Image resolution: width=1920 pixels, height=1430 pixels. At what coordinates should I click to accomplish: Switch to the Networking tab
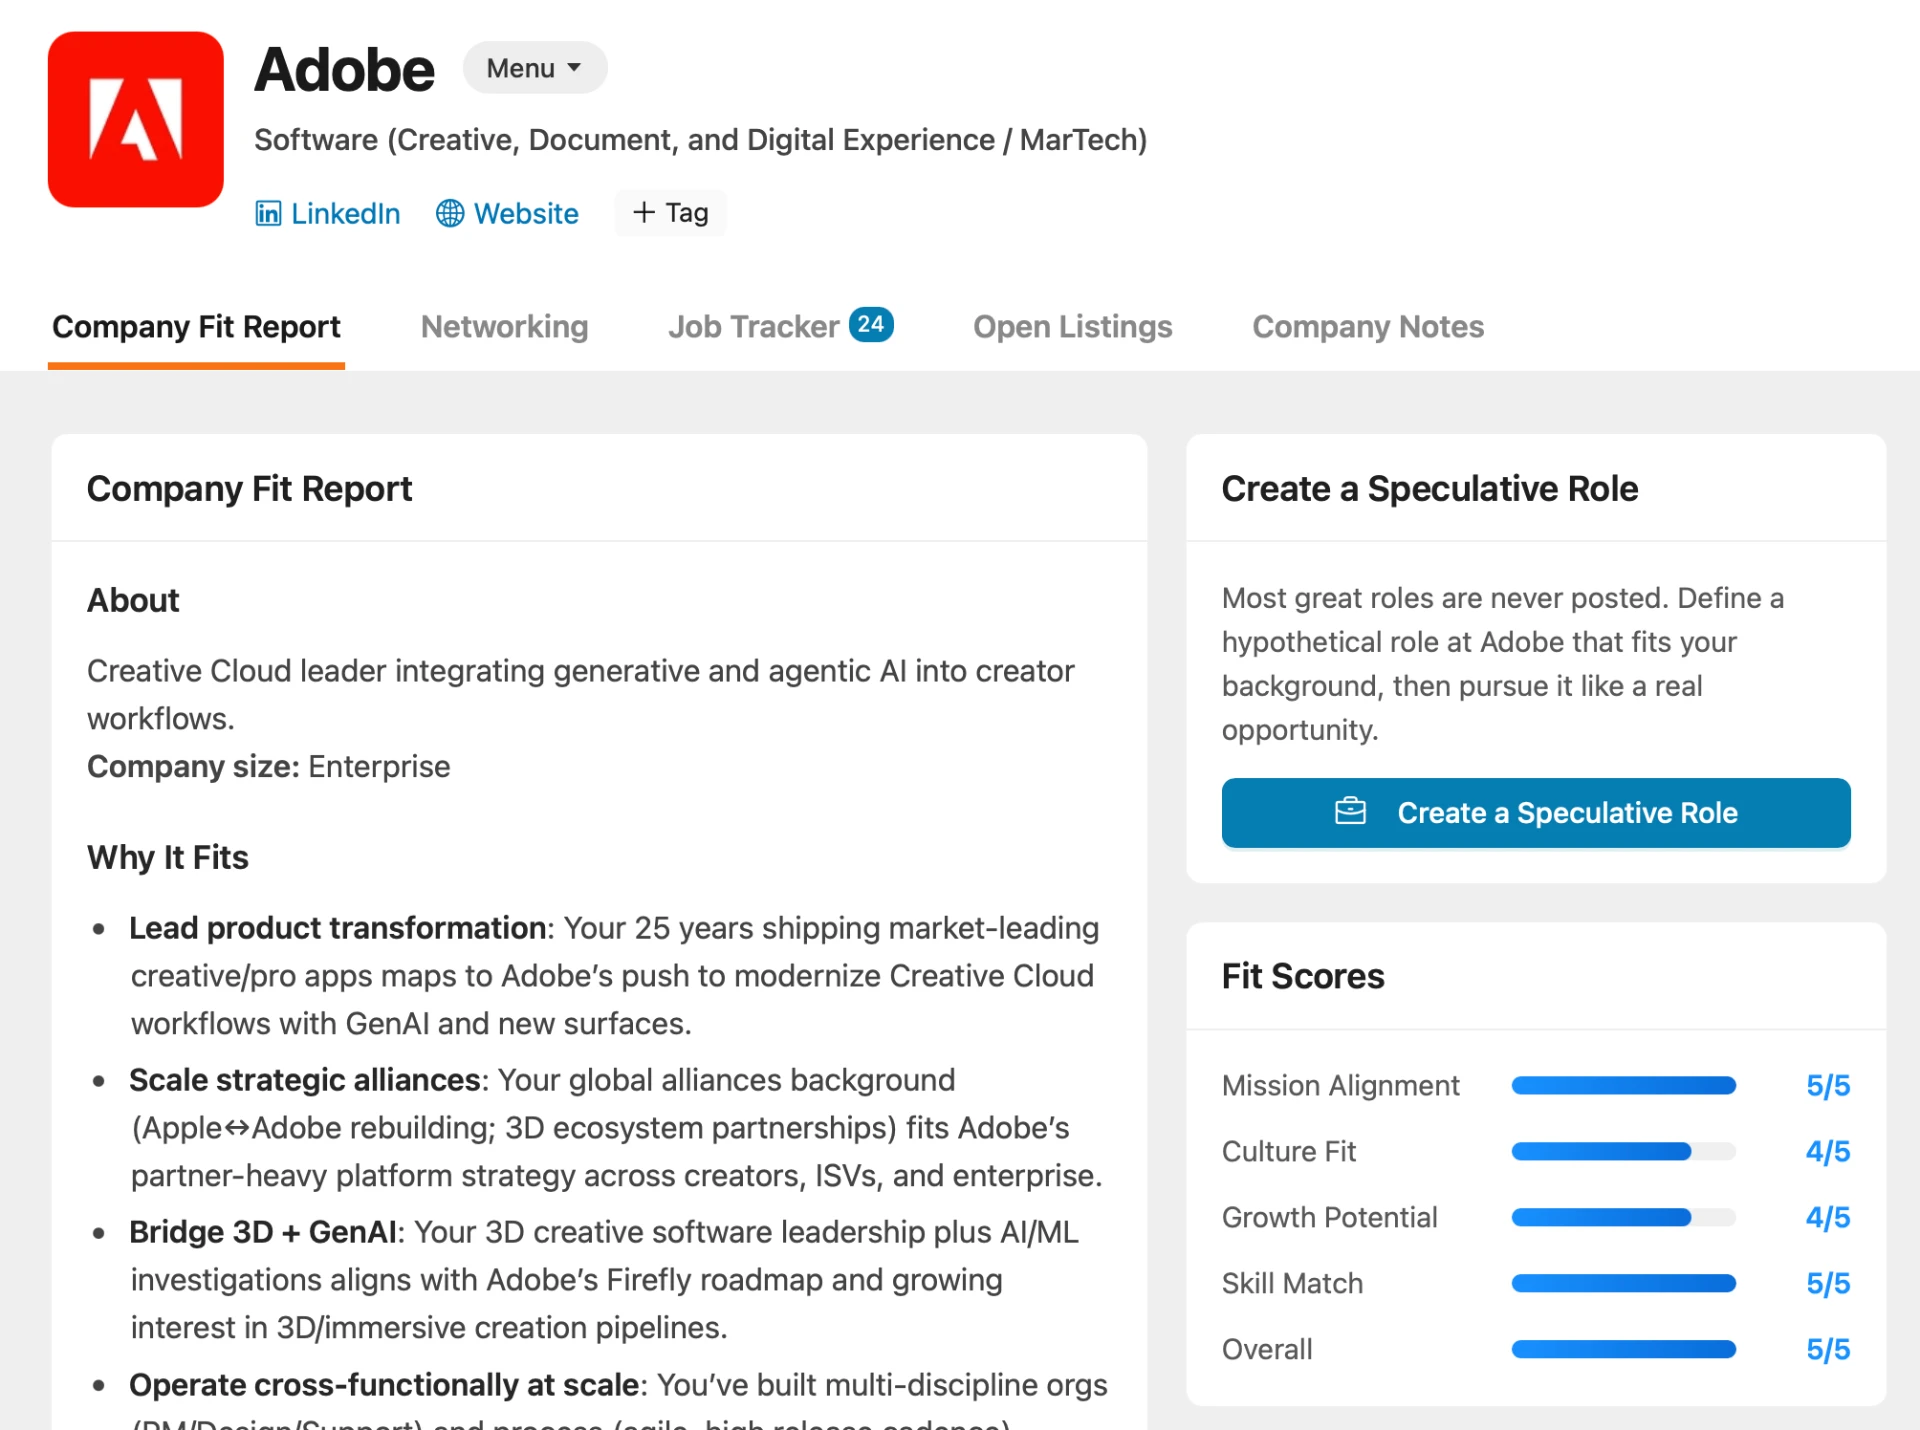pyautogui.click(x=504, y=327)
